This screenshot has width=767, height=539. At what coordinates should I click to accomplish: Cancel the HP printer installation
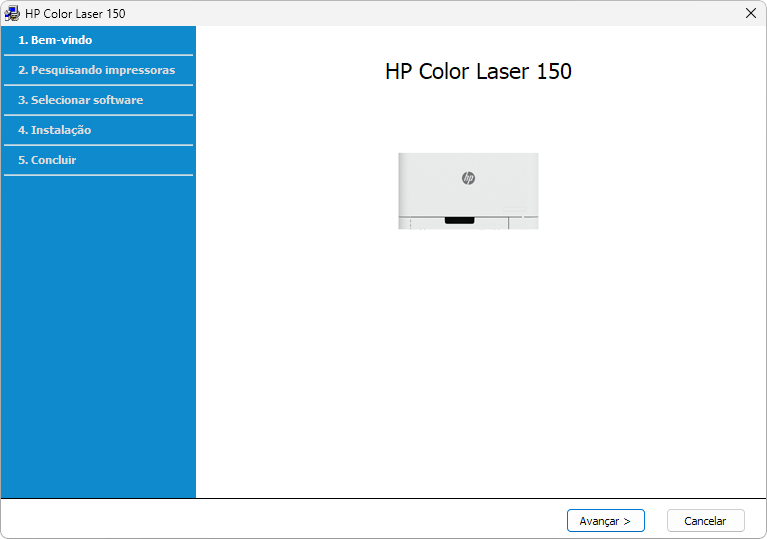point(705,520)
